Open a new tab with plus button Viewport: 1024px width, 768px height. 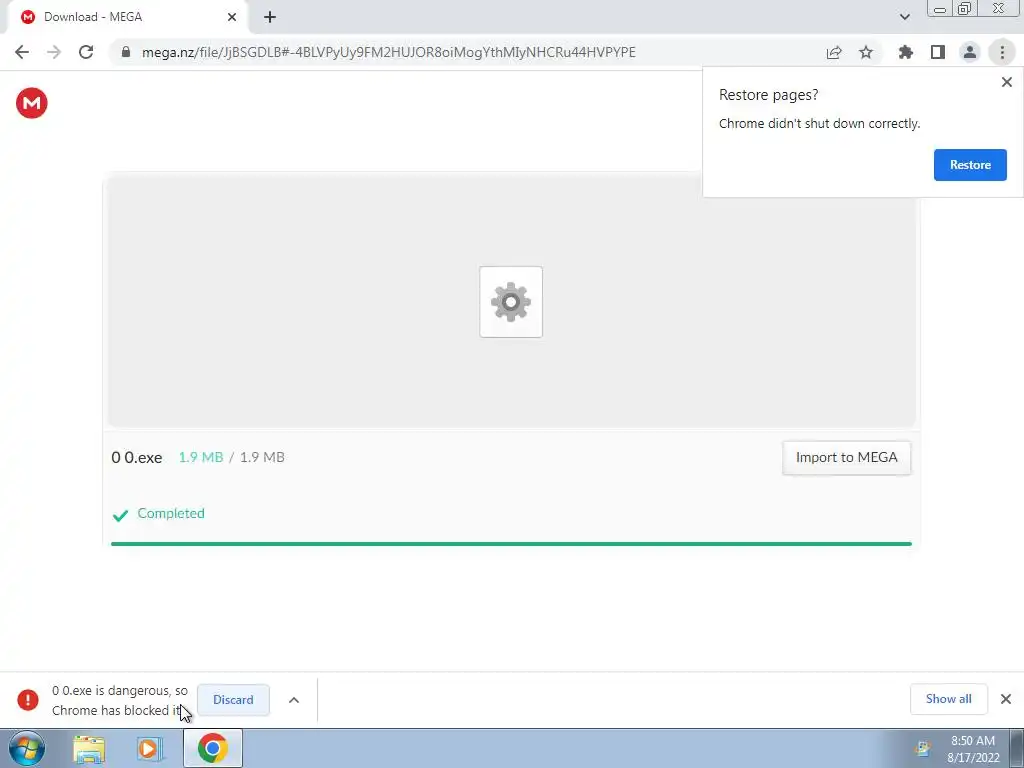click(x=270, y=17)
